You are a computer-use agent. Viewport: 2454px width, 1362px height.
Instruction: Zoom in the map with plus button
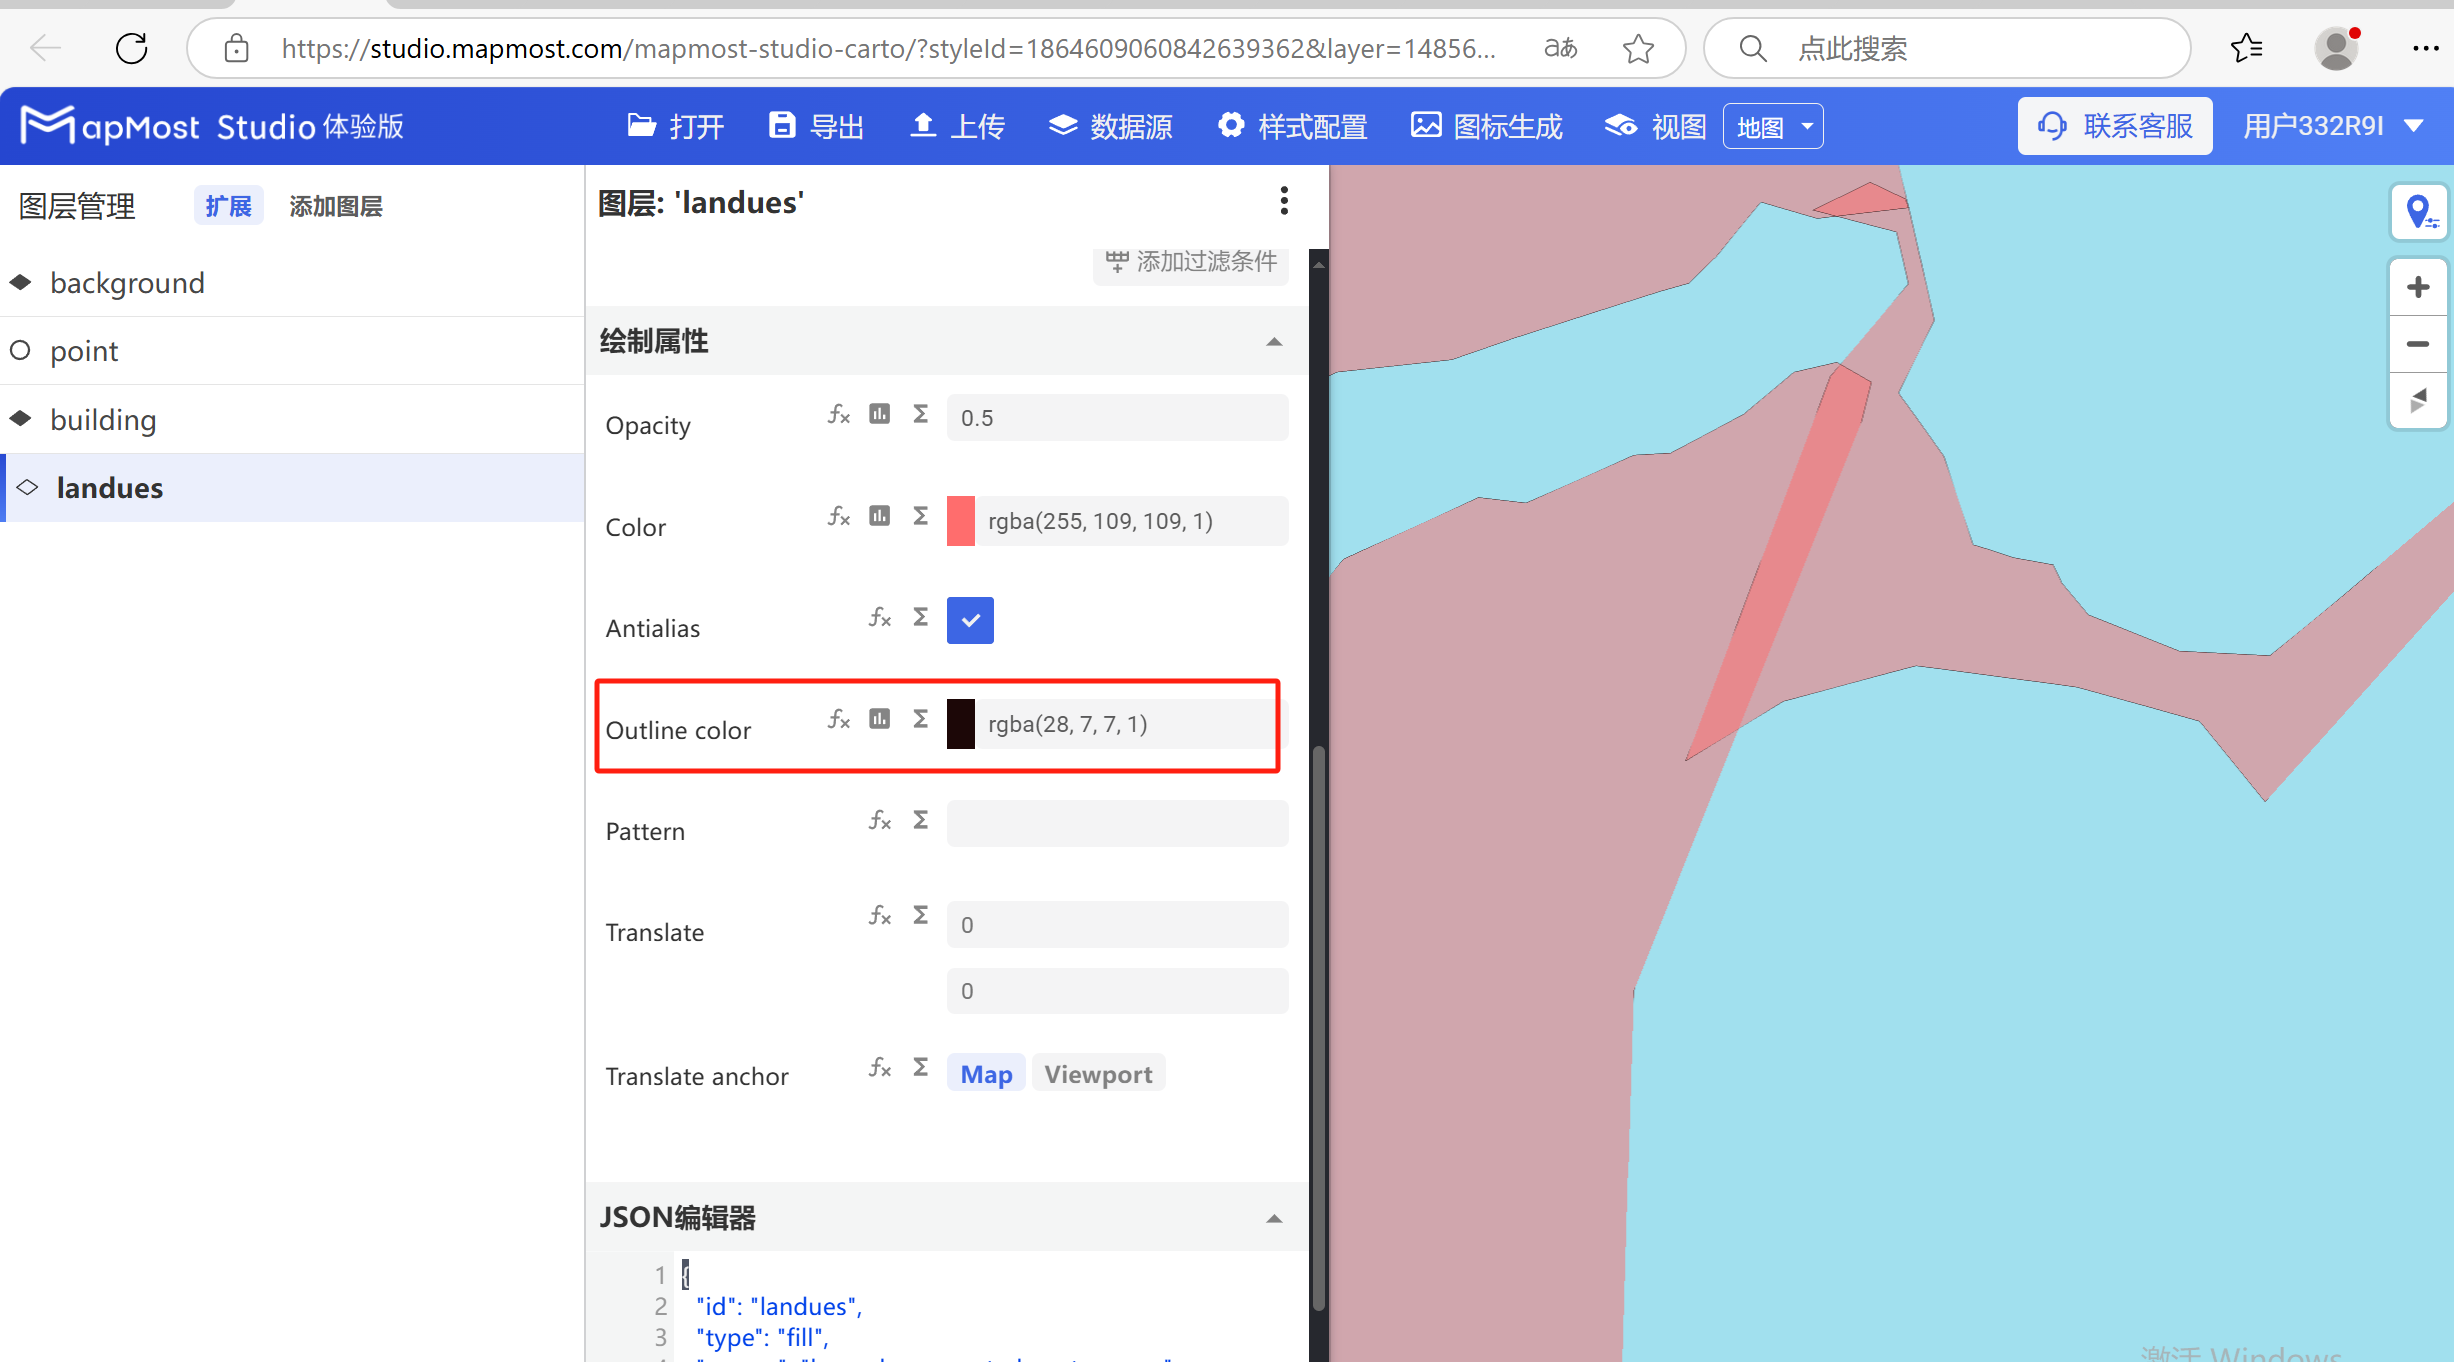[2419, 286]
